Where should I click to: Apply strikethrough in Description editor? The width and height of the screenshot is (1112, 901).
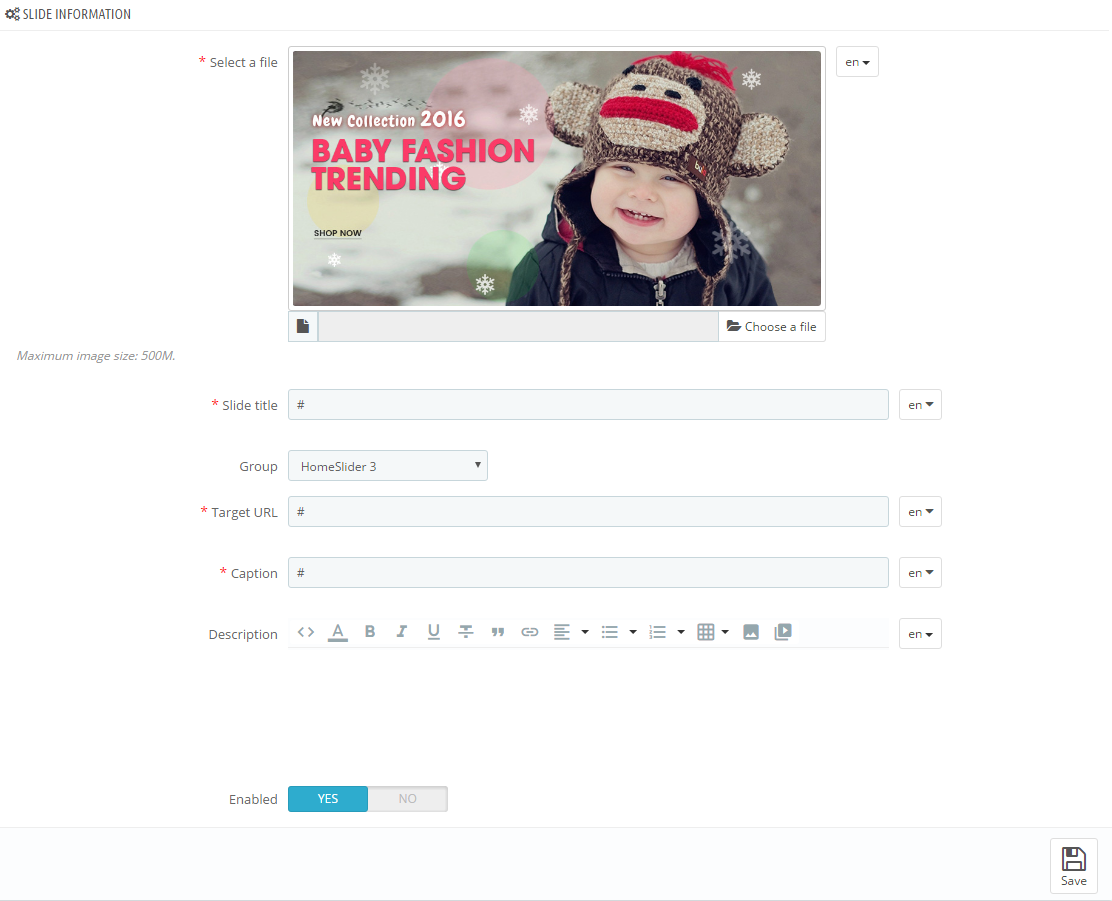pos(465,632)
